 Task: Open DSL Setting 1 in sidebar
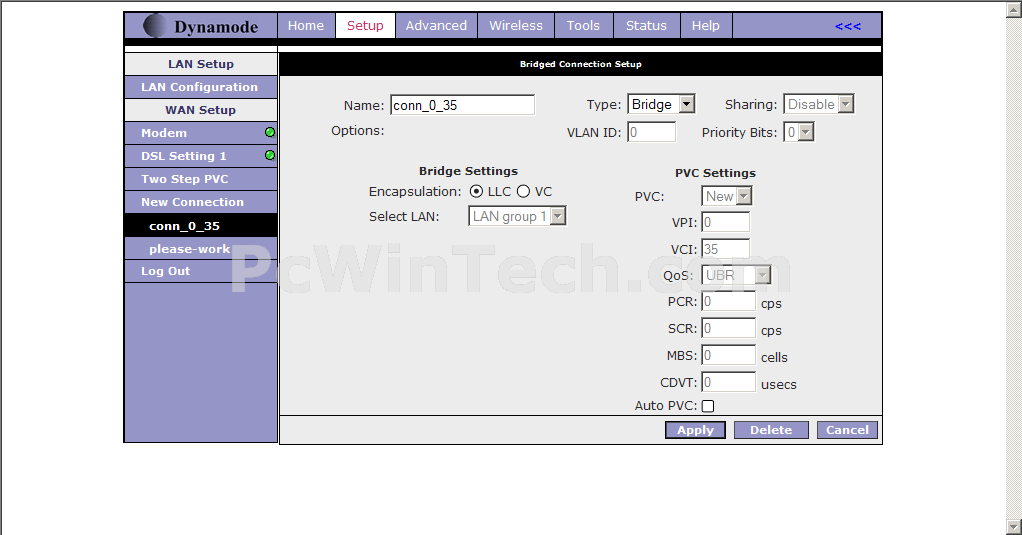pos(201,156)
